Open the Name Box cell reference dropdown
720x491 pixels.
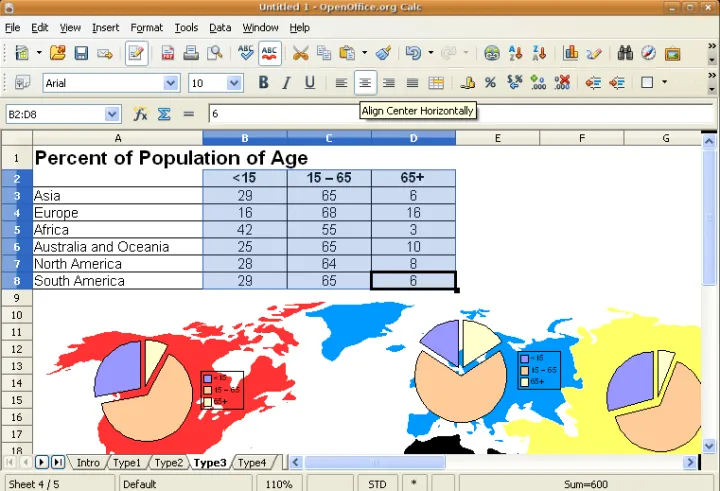tap(112, 115)
